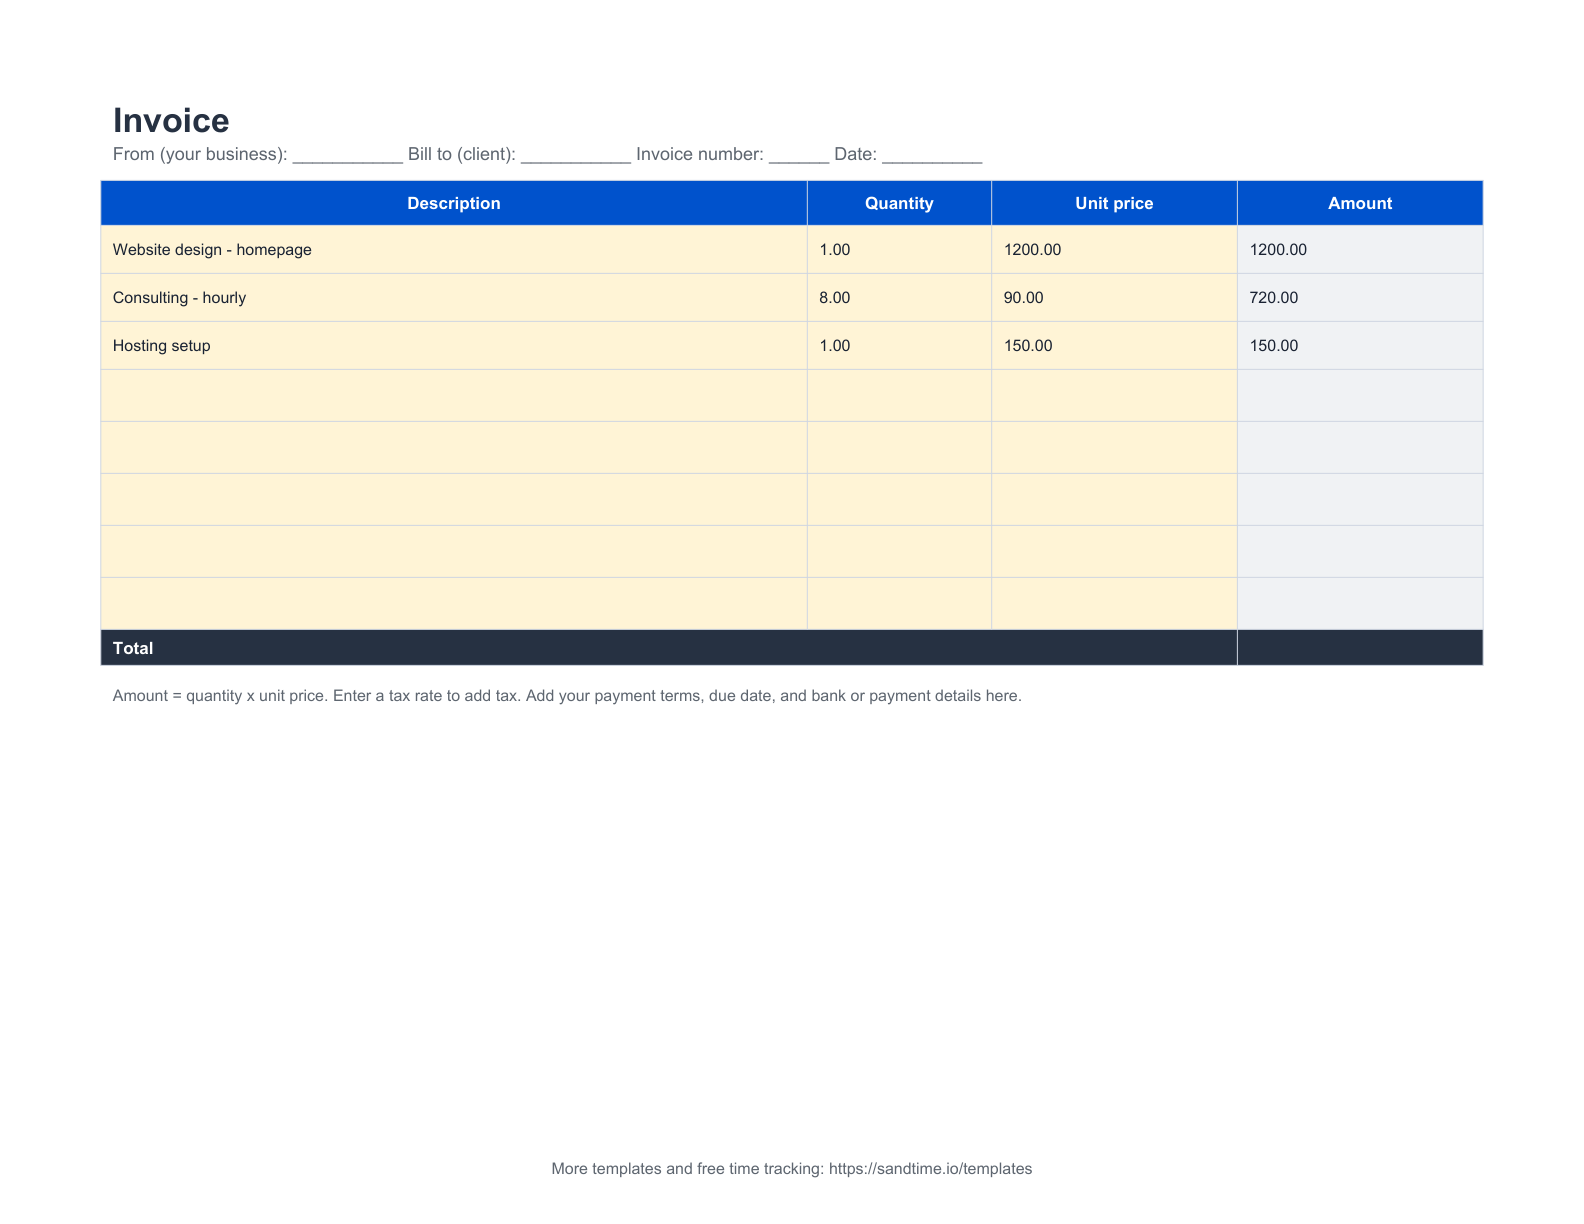Click the Invoice number blank field
Screen dimensions: 1584x1224
point(799,156)
